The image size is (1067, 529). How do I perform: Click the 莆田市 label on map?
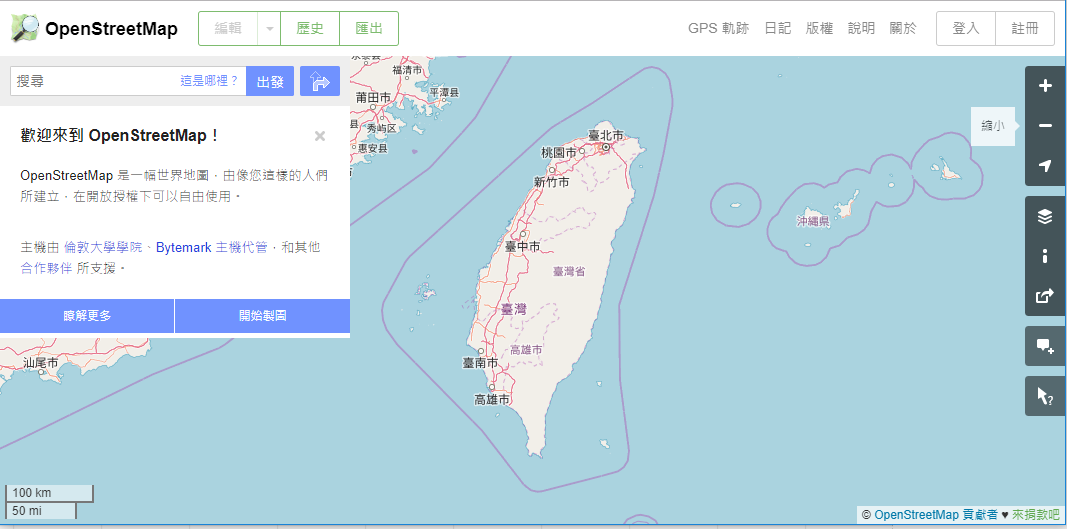coord(374,97)
